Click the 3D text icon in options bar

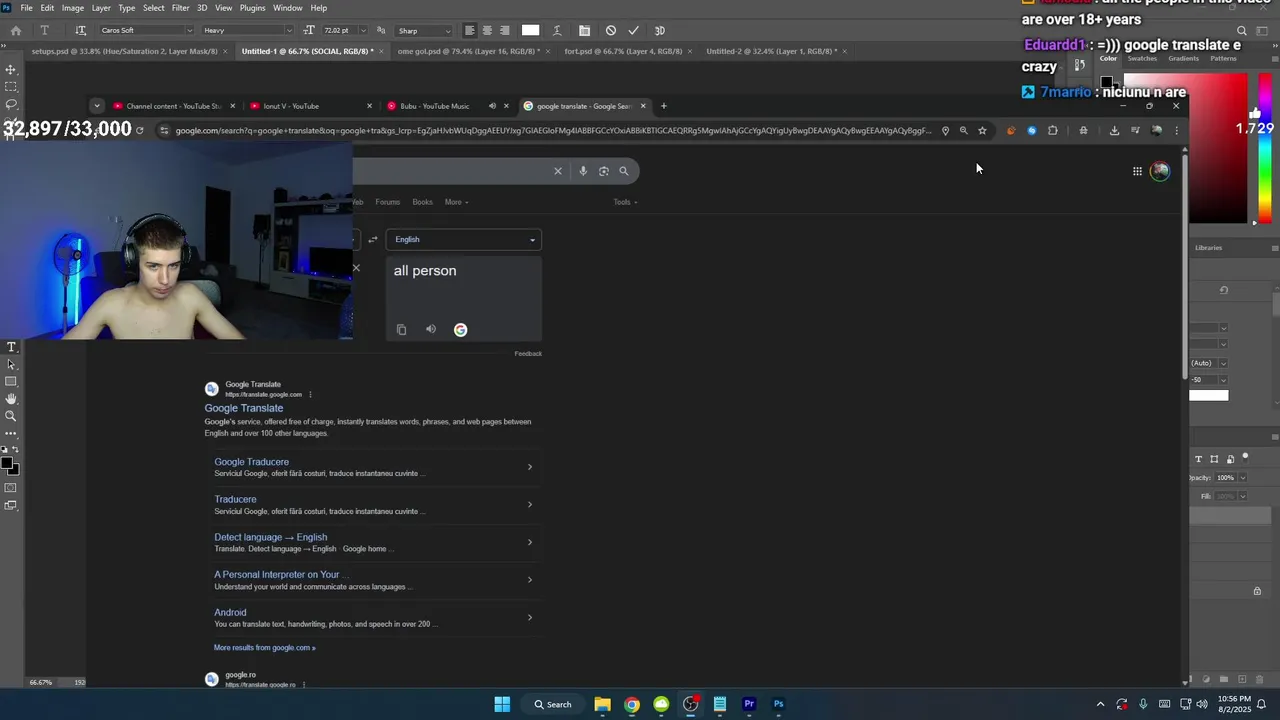tap(659, 30)
